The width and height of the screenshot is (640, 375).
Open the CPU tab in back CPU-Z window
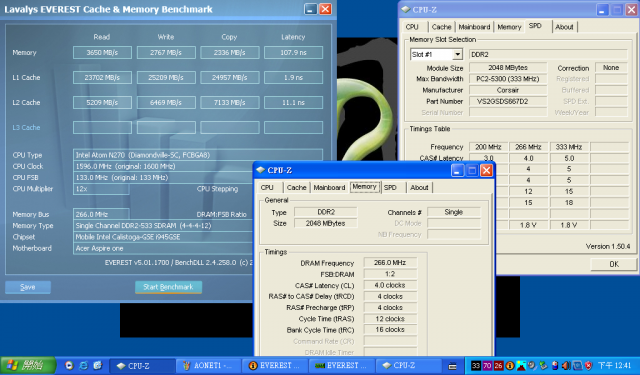point(412,27)
